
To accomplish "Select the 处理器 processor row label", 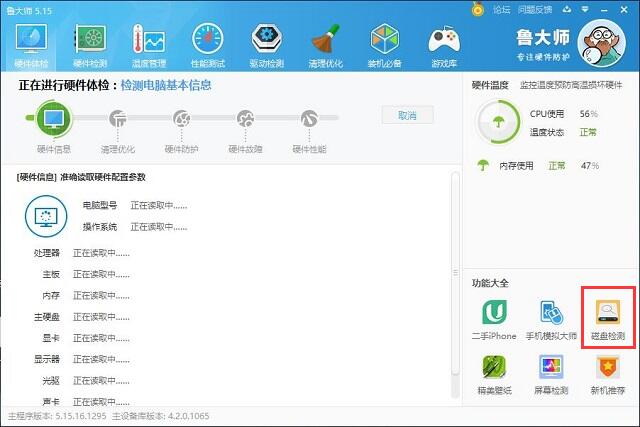I will 47,253.
